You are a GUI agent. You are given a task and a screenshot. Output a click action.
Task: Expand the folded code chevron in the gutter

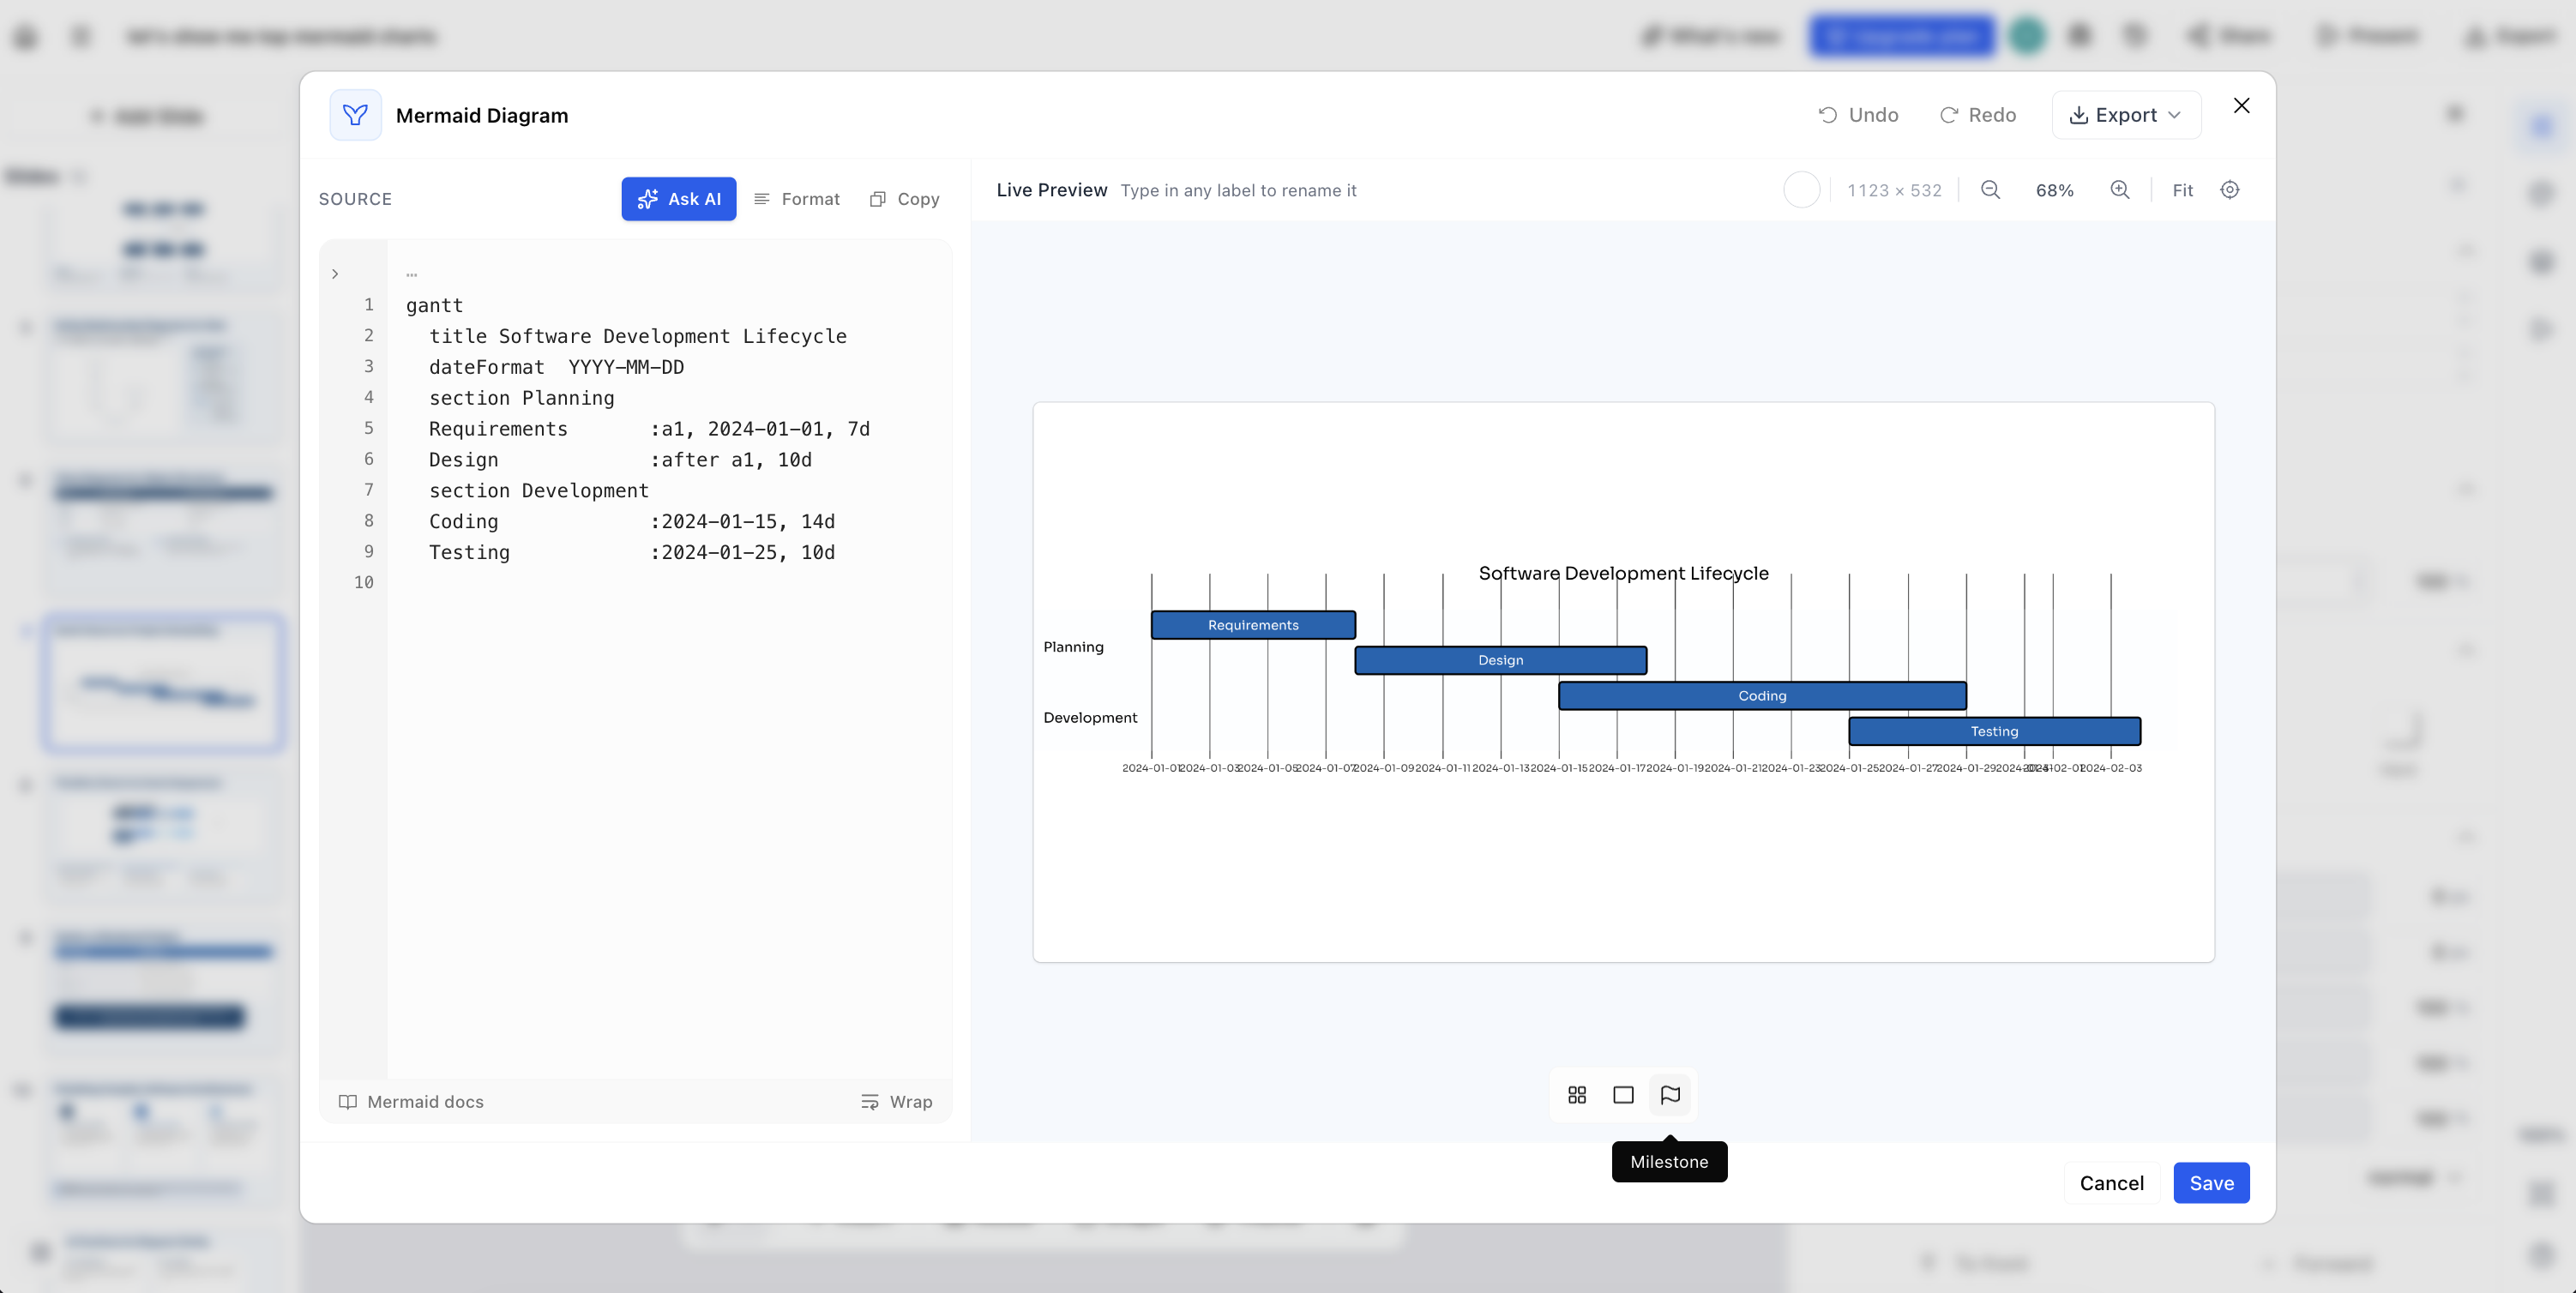click(x=335, y=273)
